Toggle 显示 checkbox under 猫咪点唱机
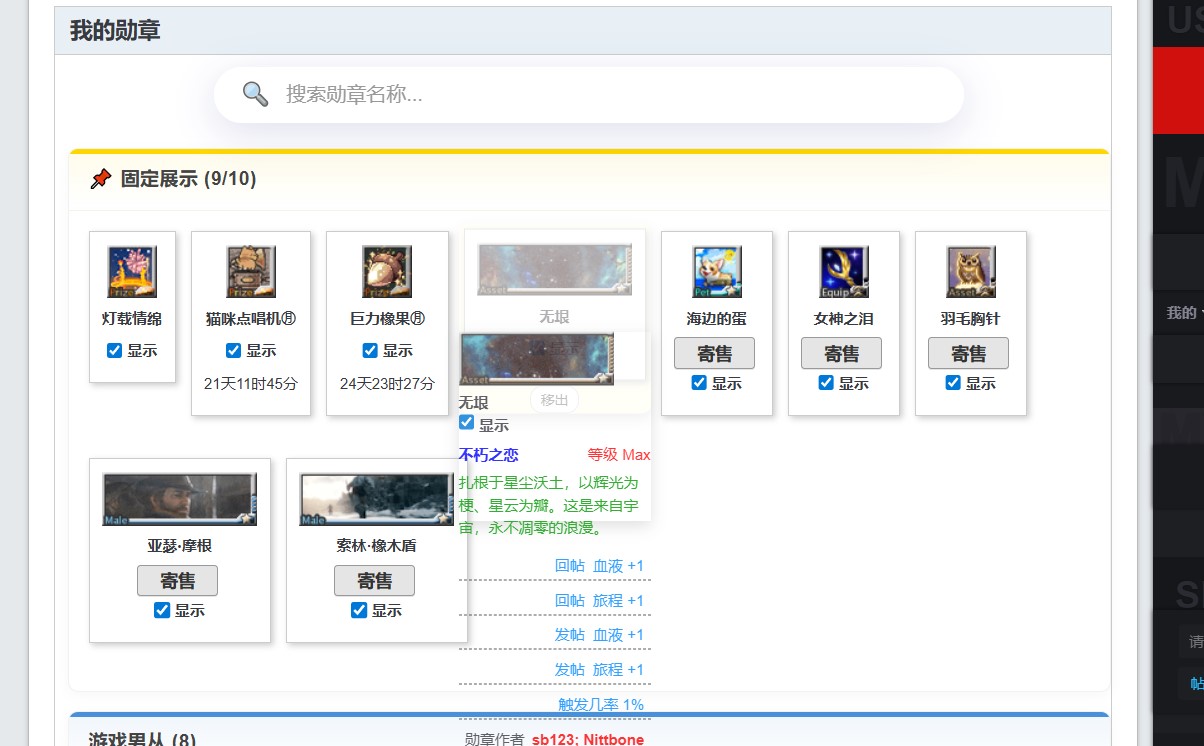Viewport: 1204px width, 746px height. (x=234, y=350)
